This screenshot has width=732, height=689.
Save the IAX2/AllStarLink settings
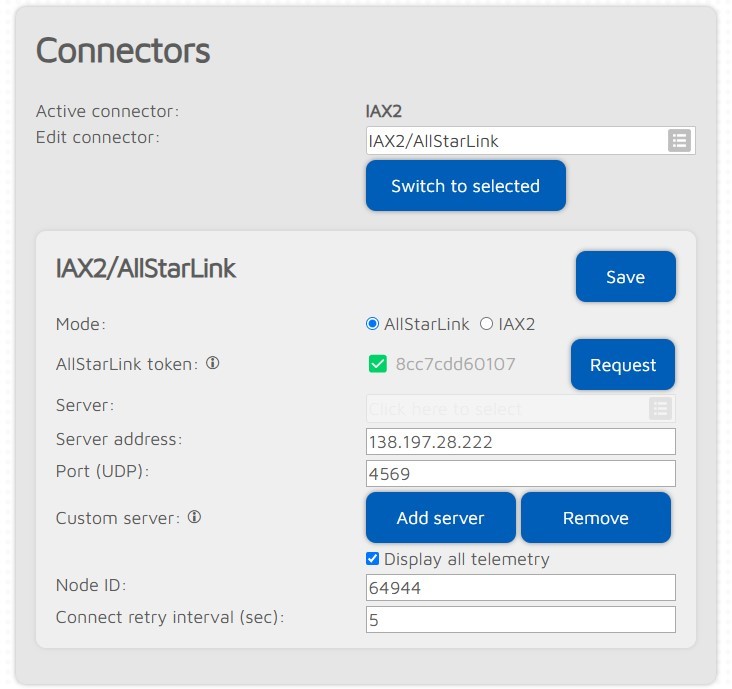tap(625, 277)
